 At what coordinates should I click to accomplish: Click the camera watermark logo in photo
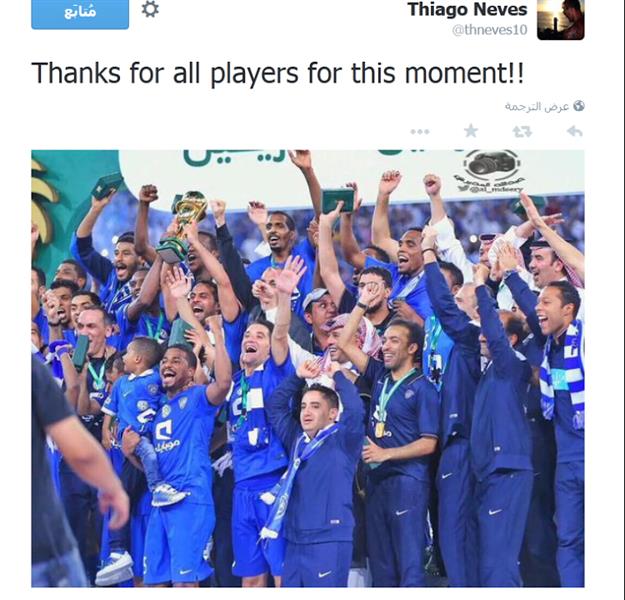tap(491, 164)
